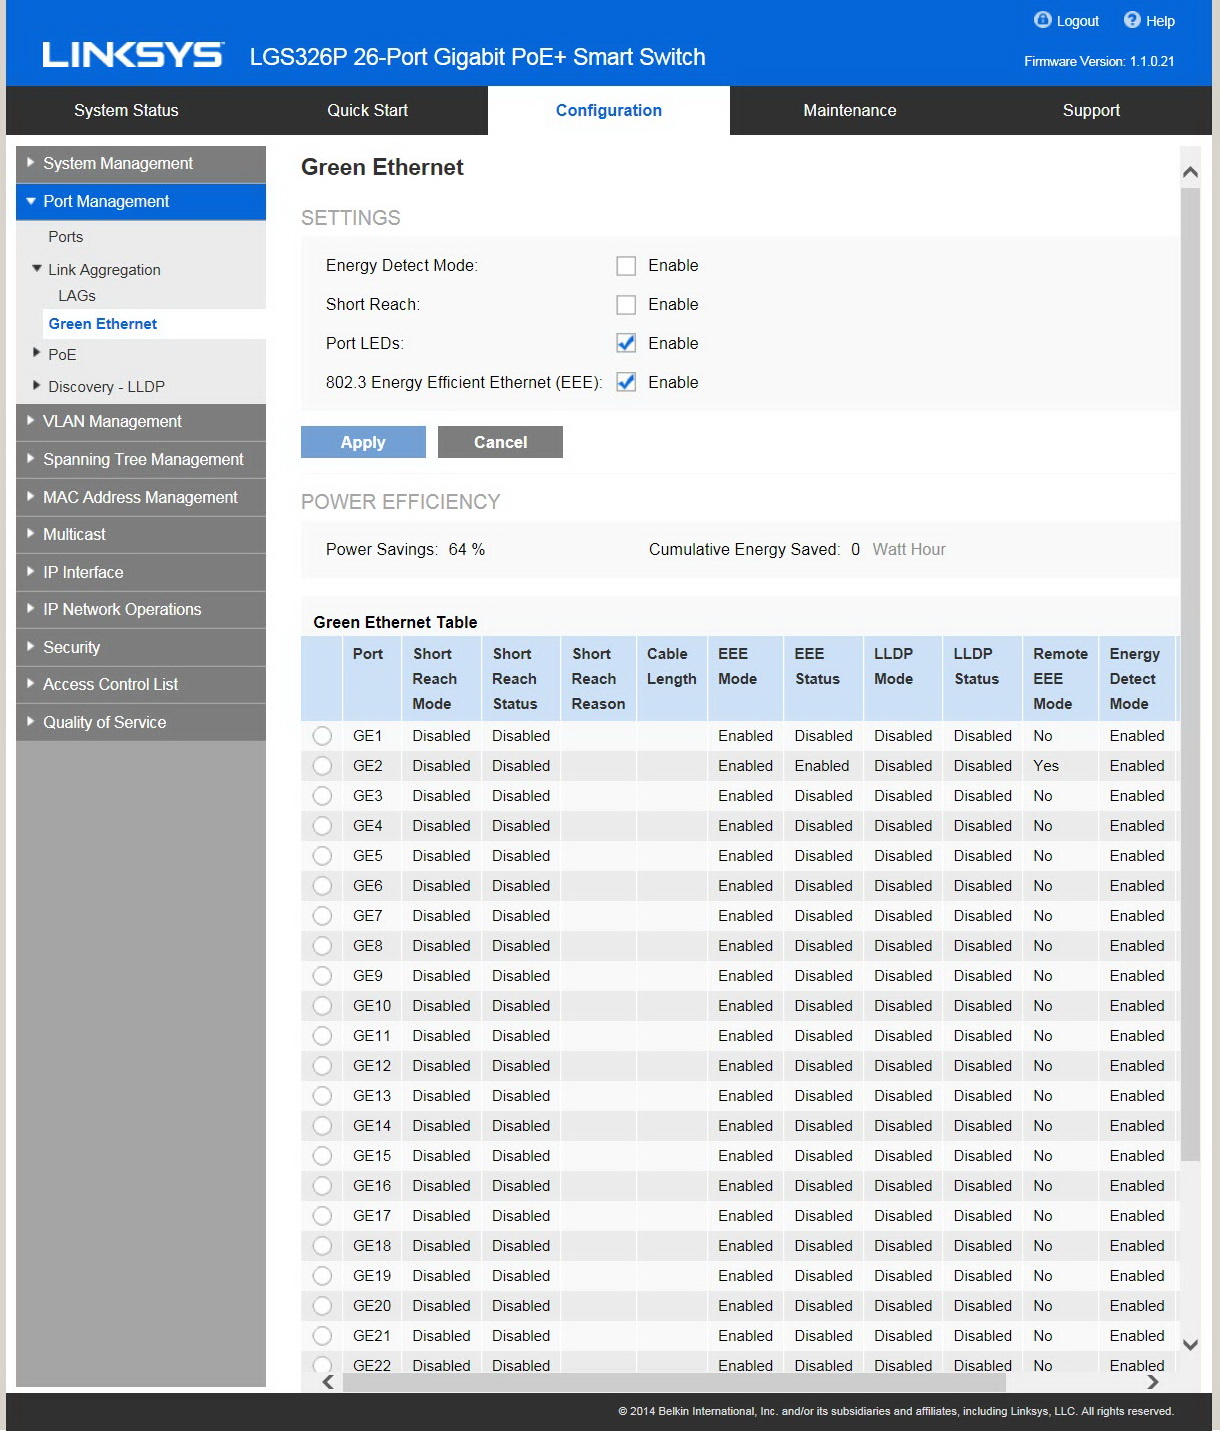
Task: Switch to the Quick Start tab
Action: [x=368, y=110]
